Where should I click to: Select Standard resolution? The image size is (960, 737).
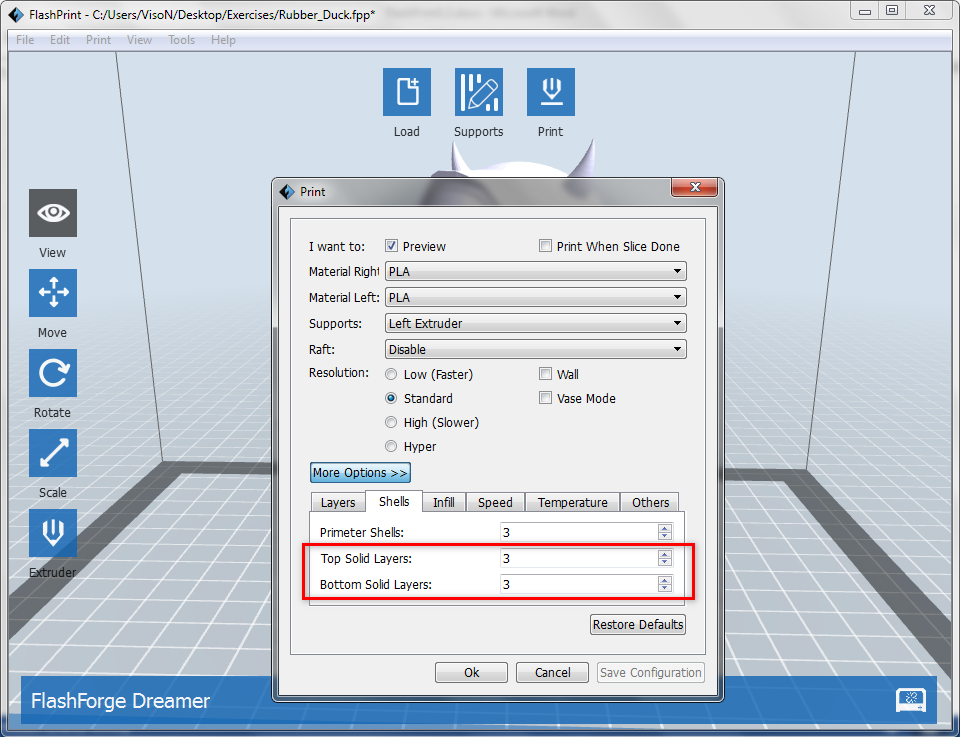(x=391, y=398)
